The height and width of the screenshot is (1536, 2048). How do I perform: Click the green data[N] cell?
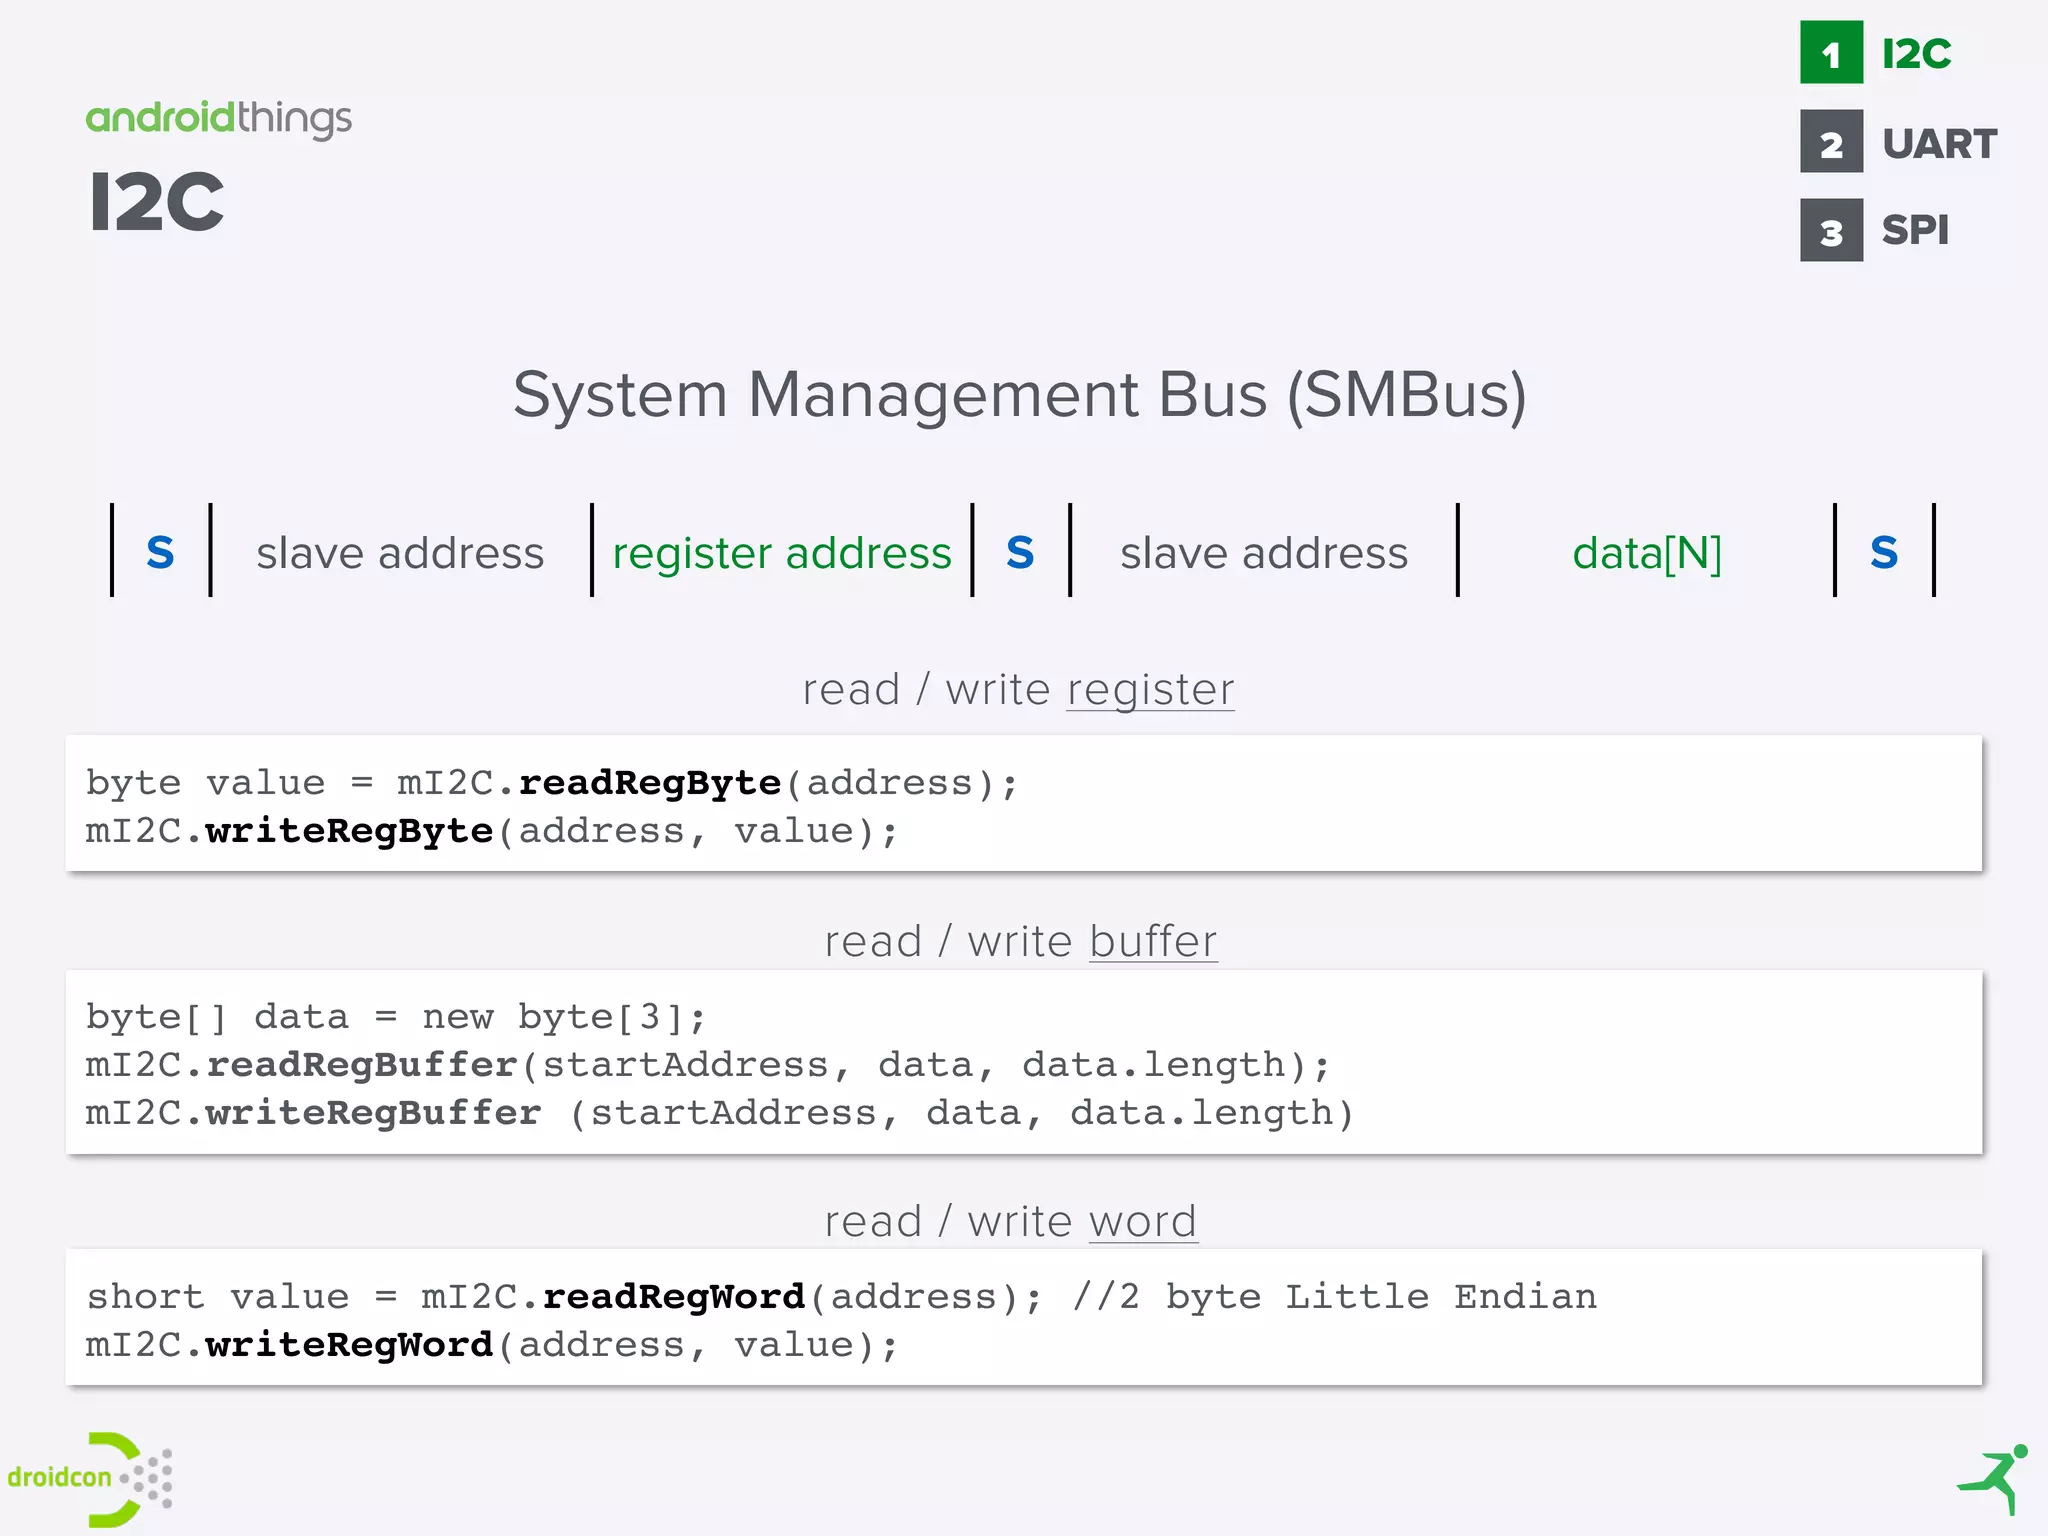coord(1646,553)
